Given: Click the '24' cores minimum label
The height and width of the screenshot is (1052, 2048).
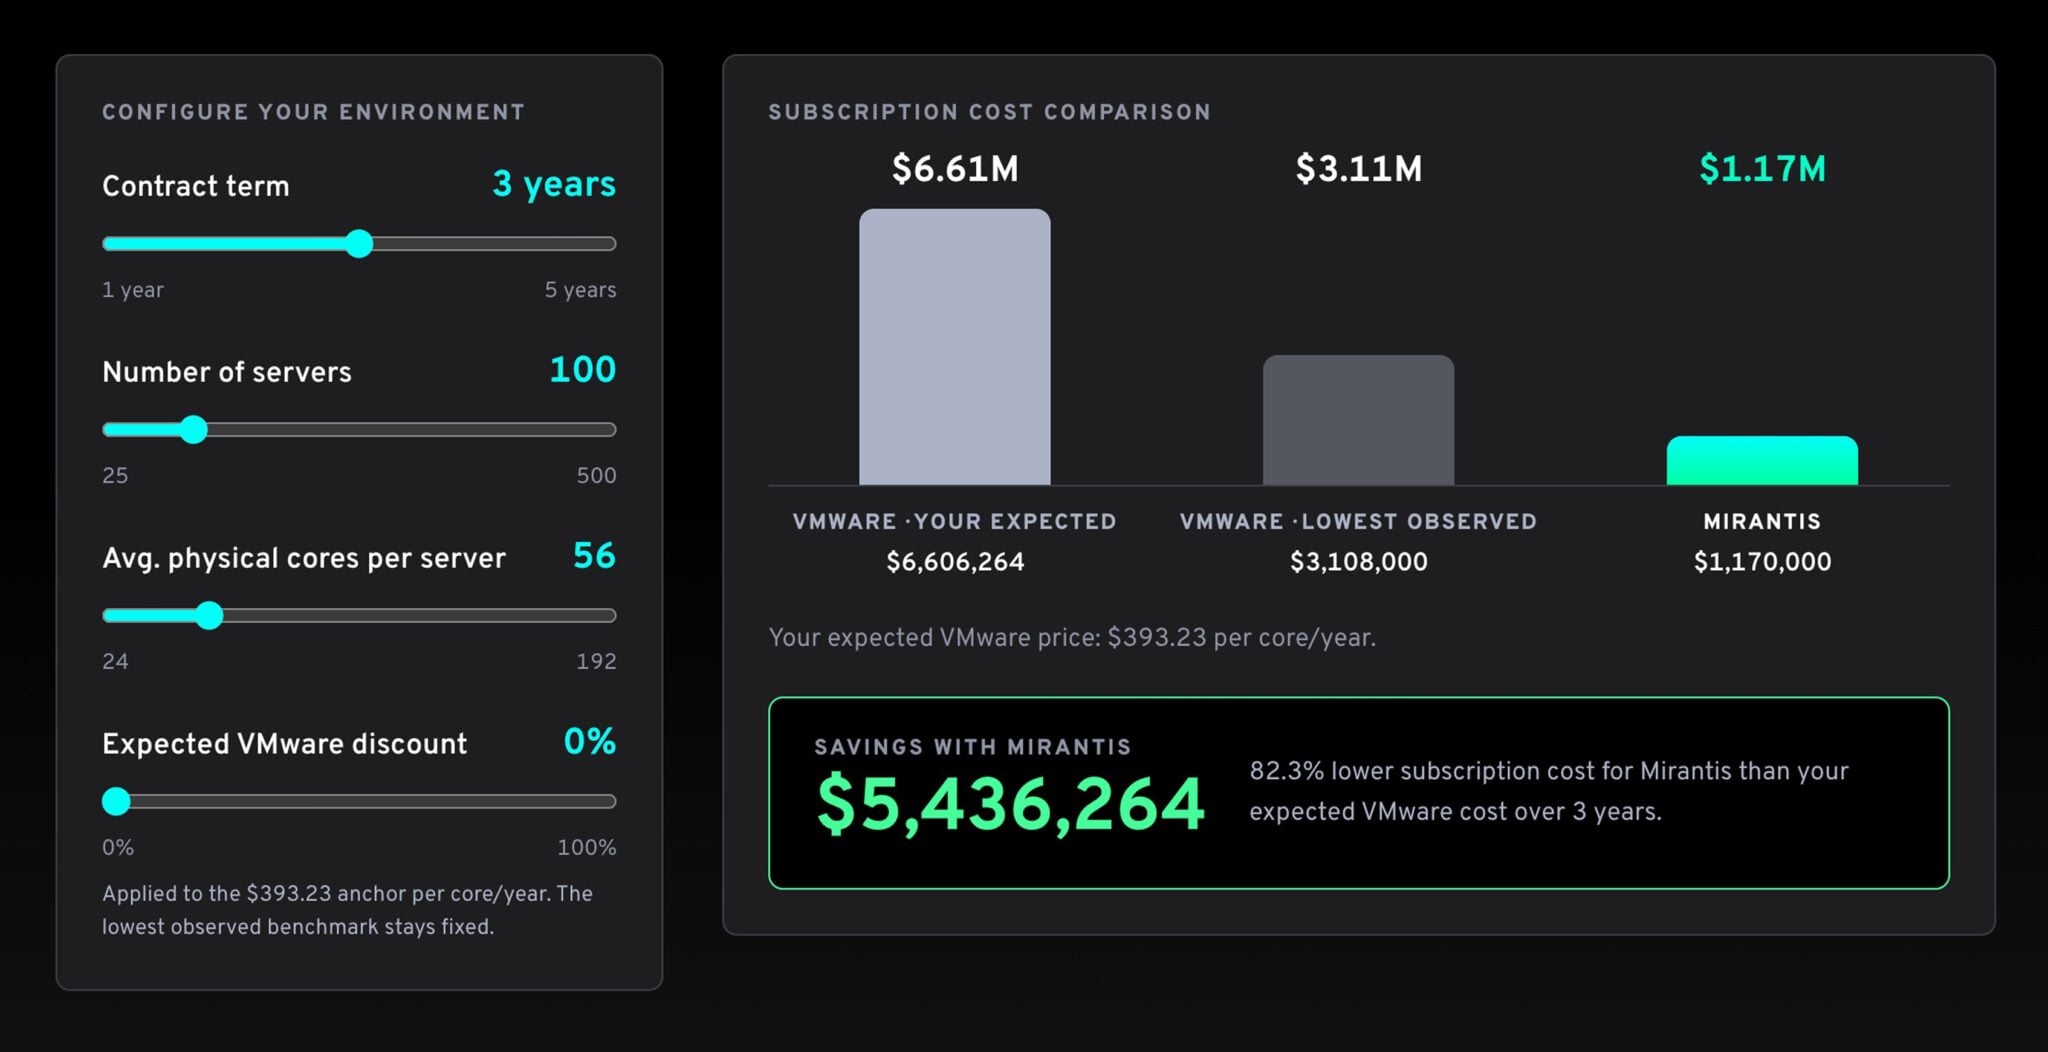Looking at the screenshot, I should (115, 661).
